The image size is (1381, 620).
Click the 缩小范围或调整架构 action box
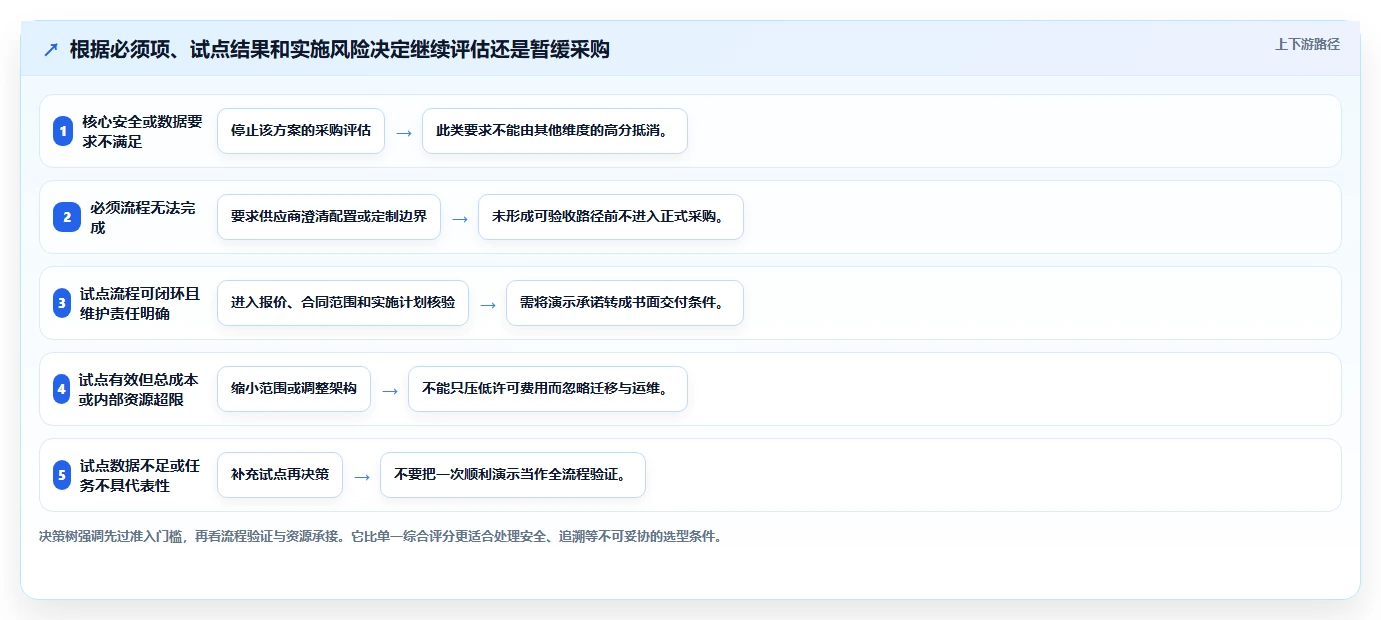pos(294,389)
